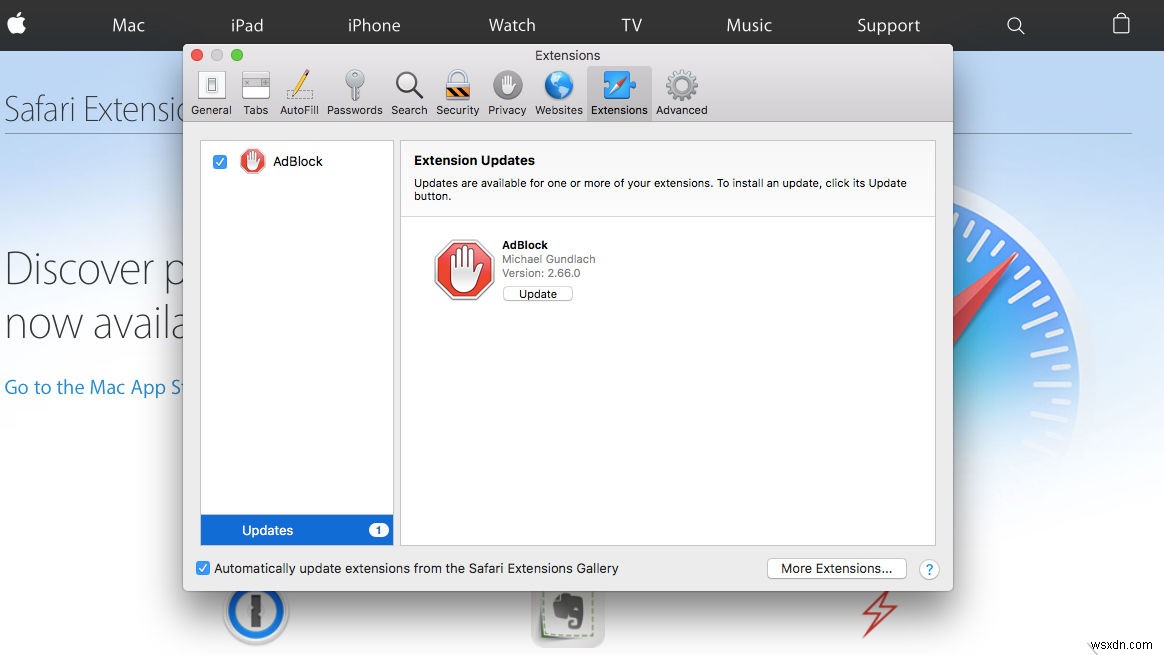Open the Search preferences pane
Viewport: 1164px width, 655px height.
click(x=409, y=93)
